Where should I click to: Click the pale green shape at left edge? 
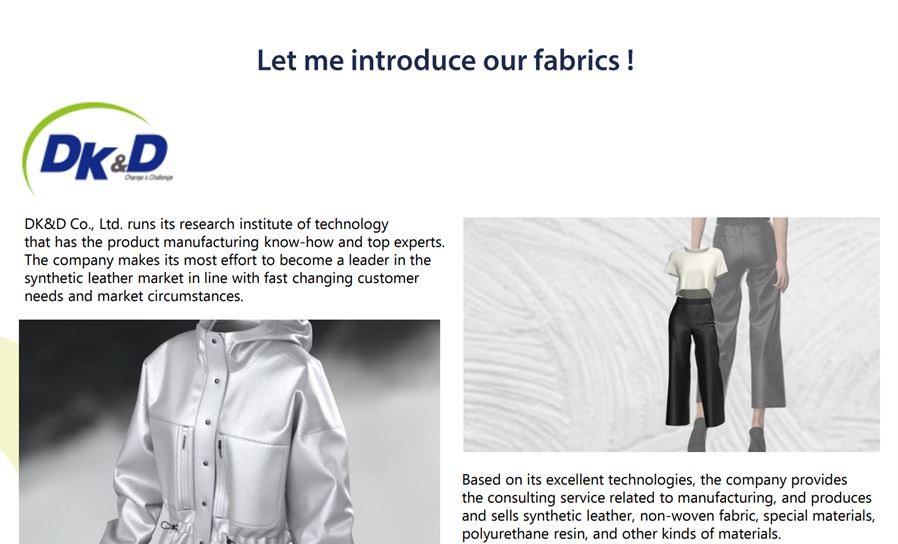(8, 401)
